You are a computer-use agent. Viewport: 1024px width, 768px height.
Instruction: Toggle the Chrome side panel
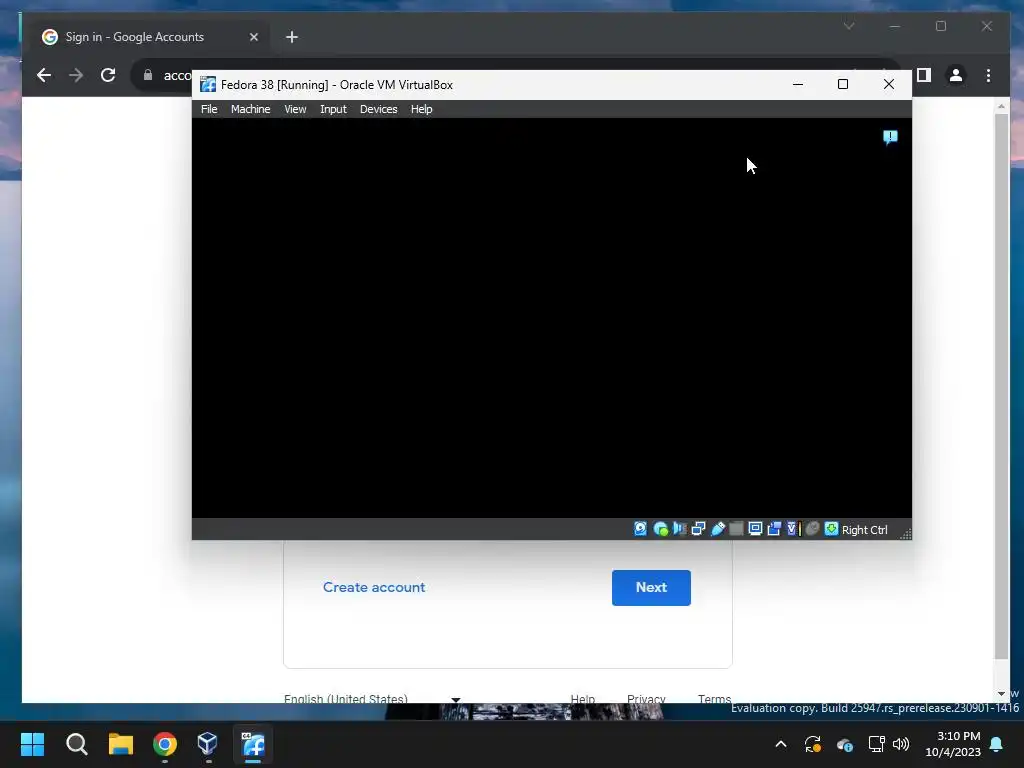click(923, 75)
